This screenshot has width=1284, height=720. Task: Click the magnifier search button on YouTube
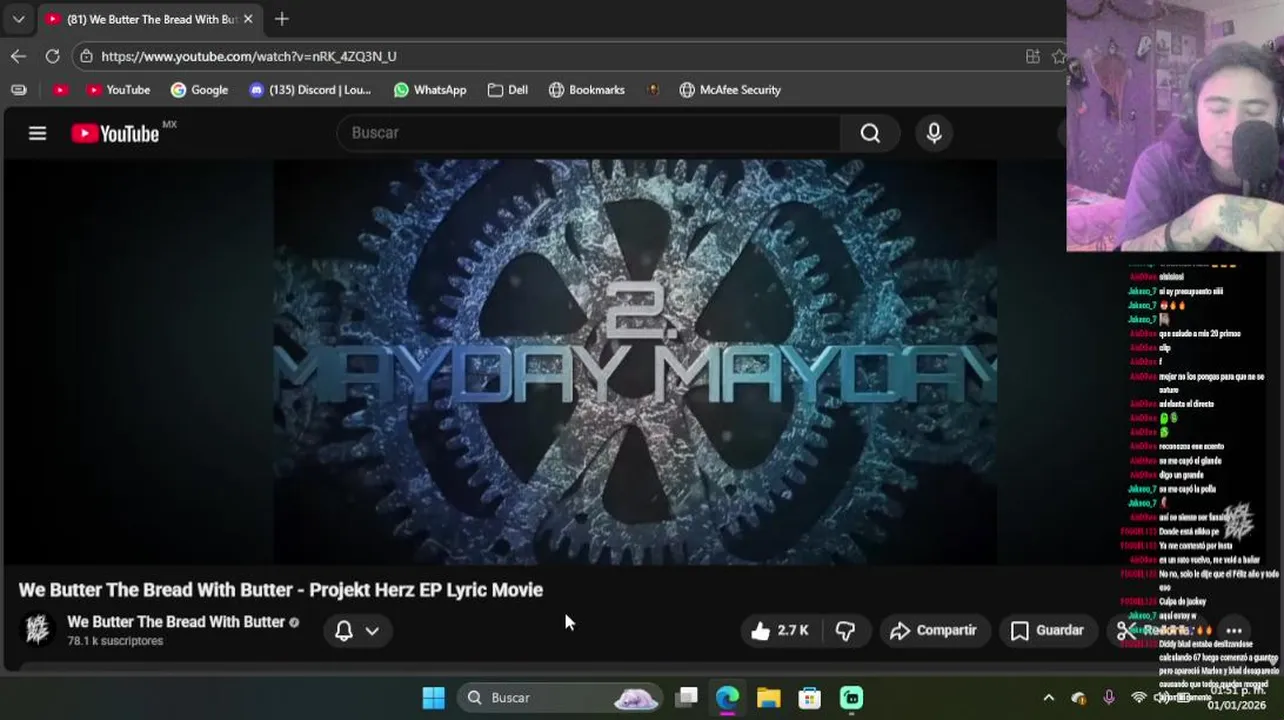870,133
